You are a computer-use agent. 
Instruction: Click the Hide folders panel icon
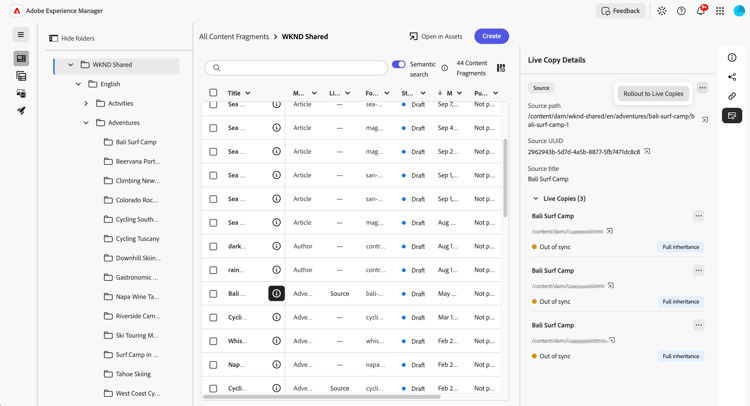(54, 38)
